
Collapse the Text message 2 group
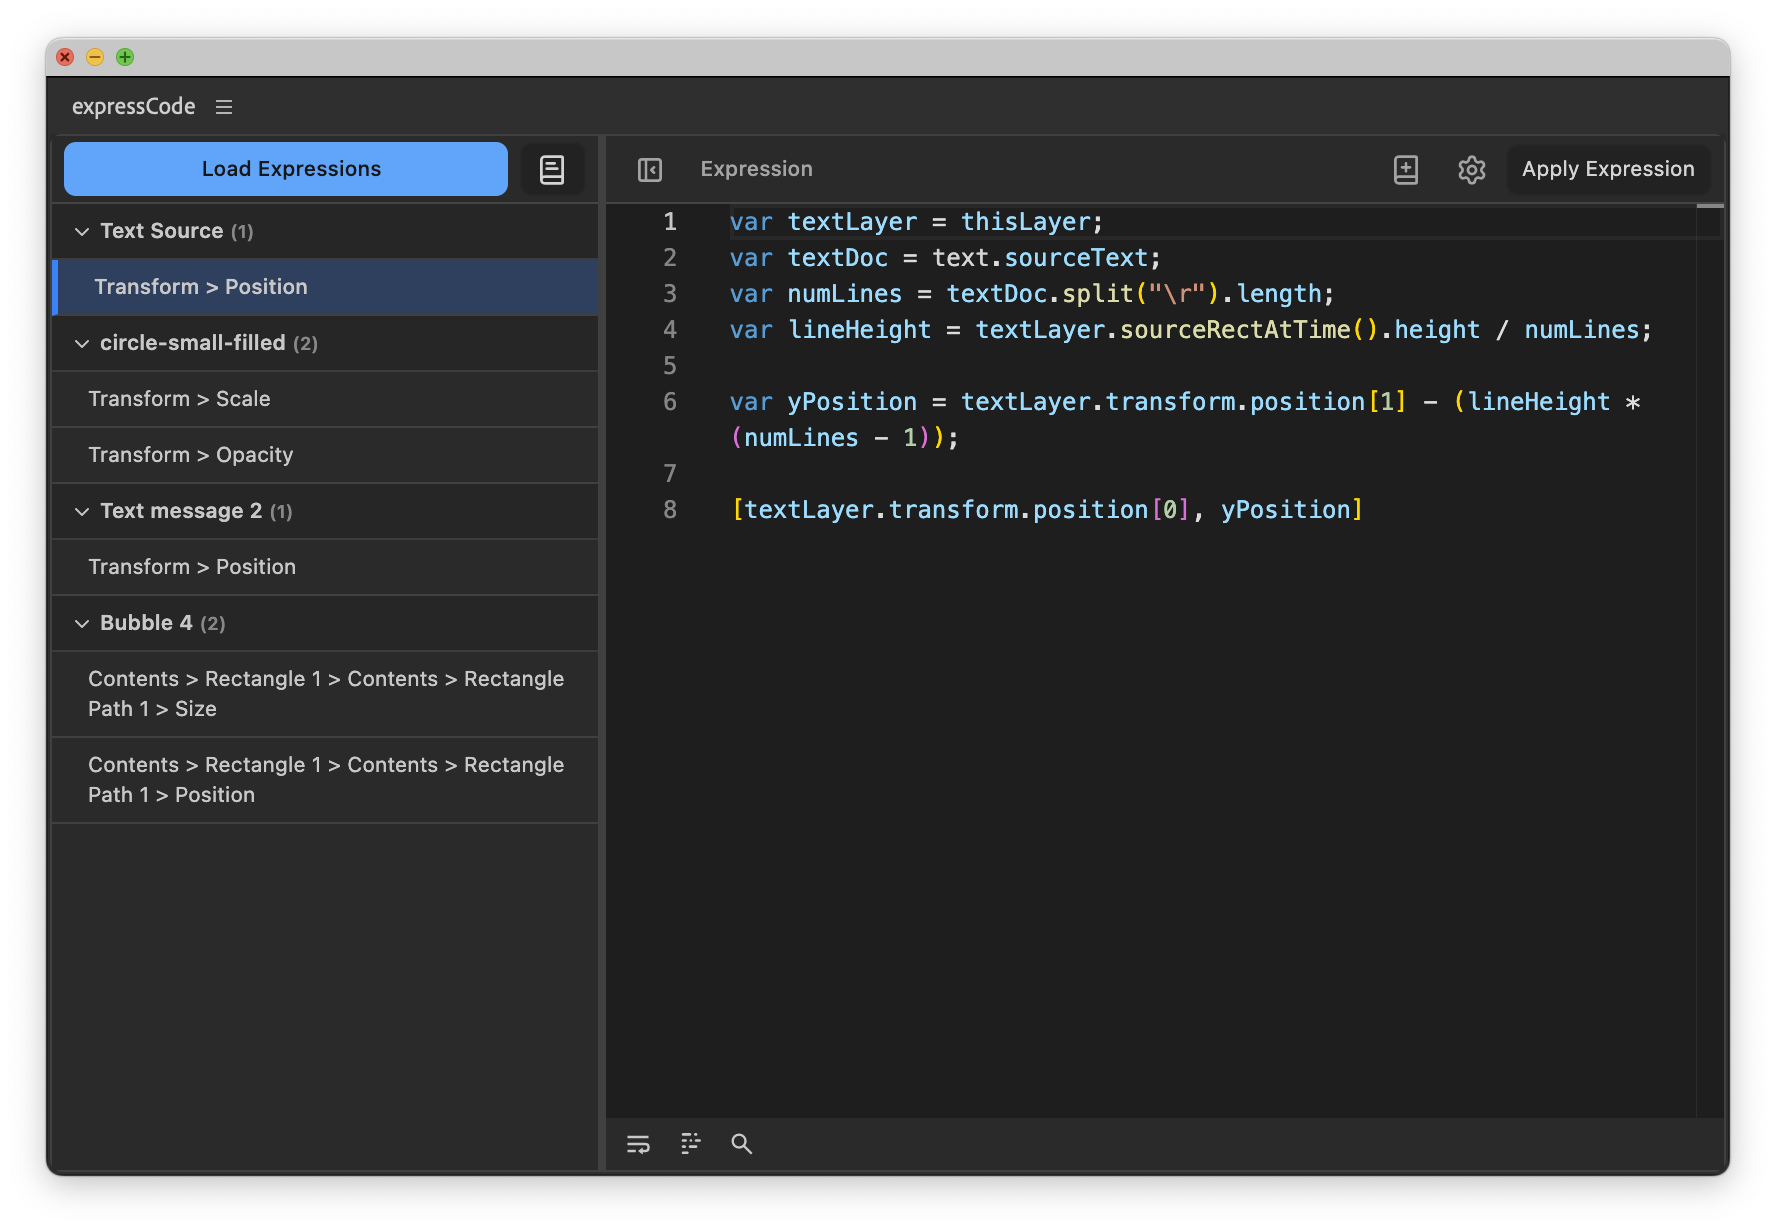click(82, 512)
